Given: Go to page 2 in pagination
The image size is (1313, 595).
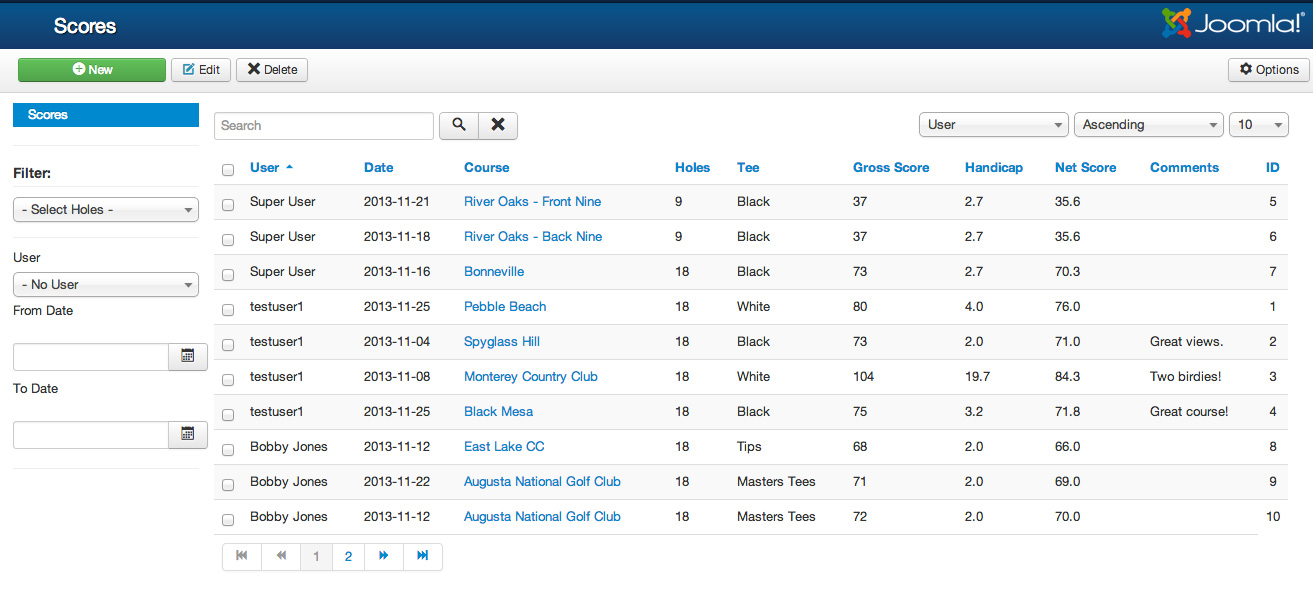Looking at the screenshot, I should (348, 556).
